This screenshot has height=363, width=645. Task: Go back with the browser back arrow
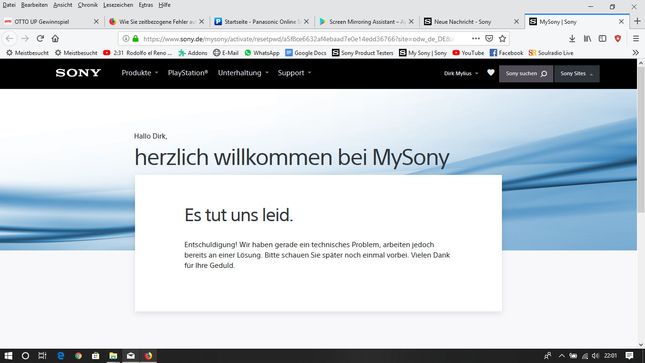tap(9, 39)
